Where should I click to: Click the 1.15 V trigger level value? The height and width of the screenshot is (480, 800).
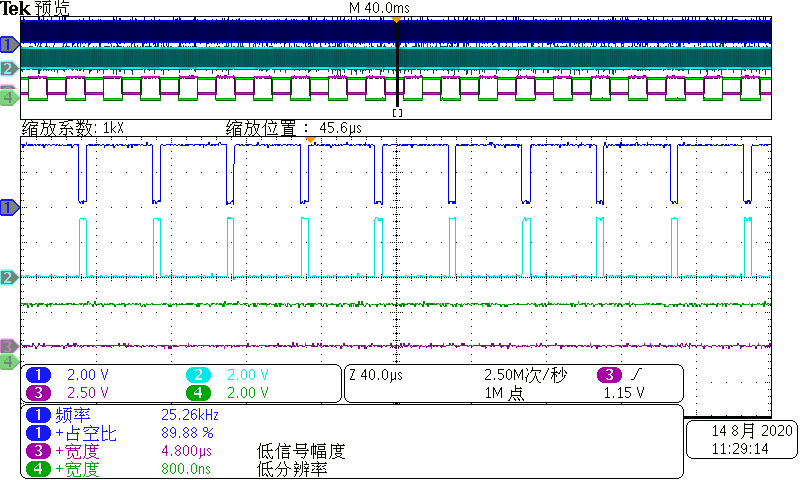[624, 393]
